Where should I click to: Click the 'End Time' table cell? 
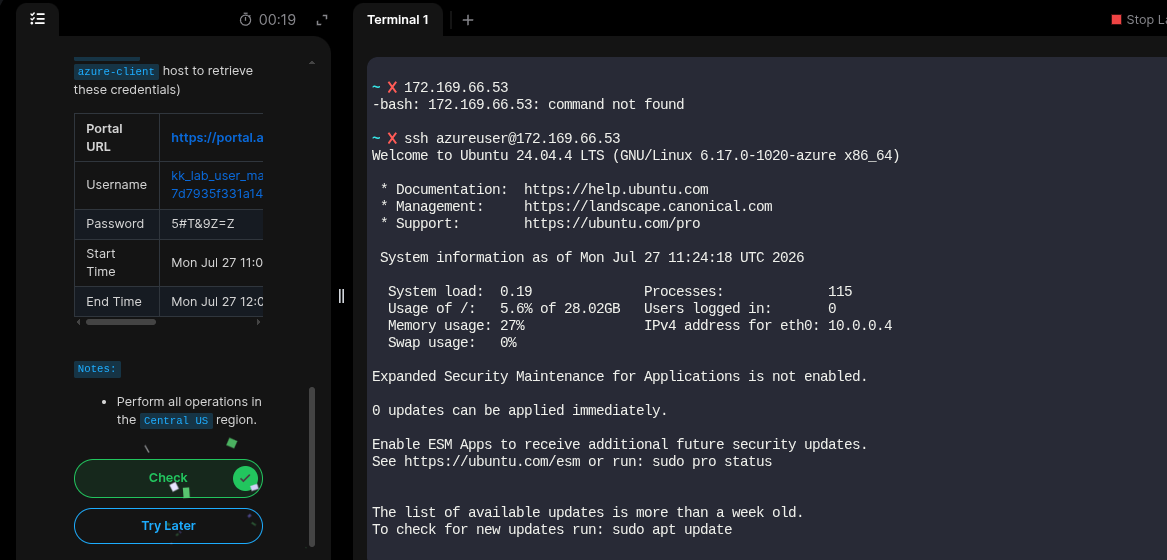tap(117, 302)
